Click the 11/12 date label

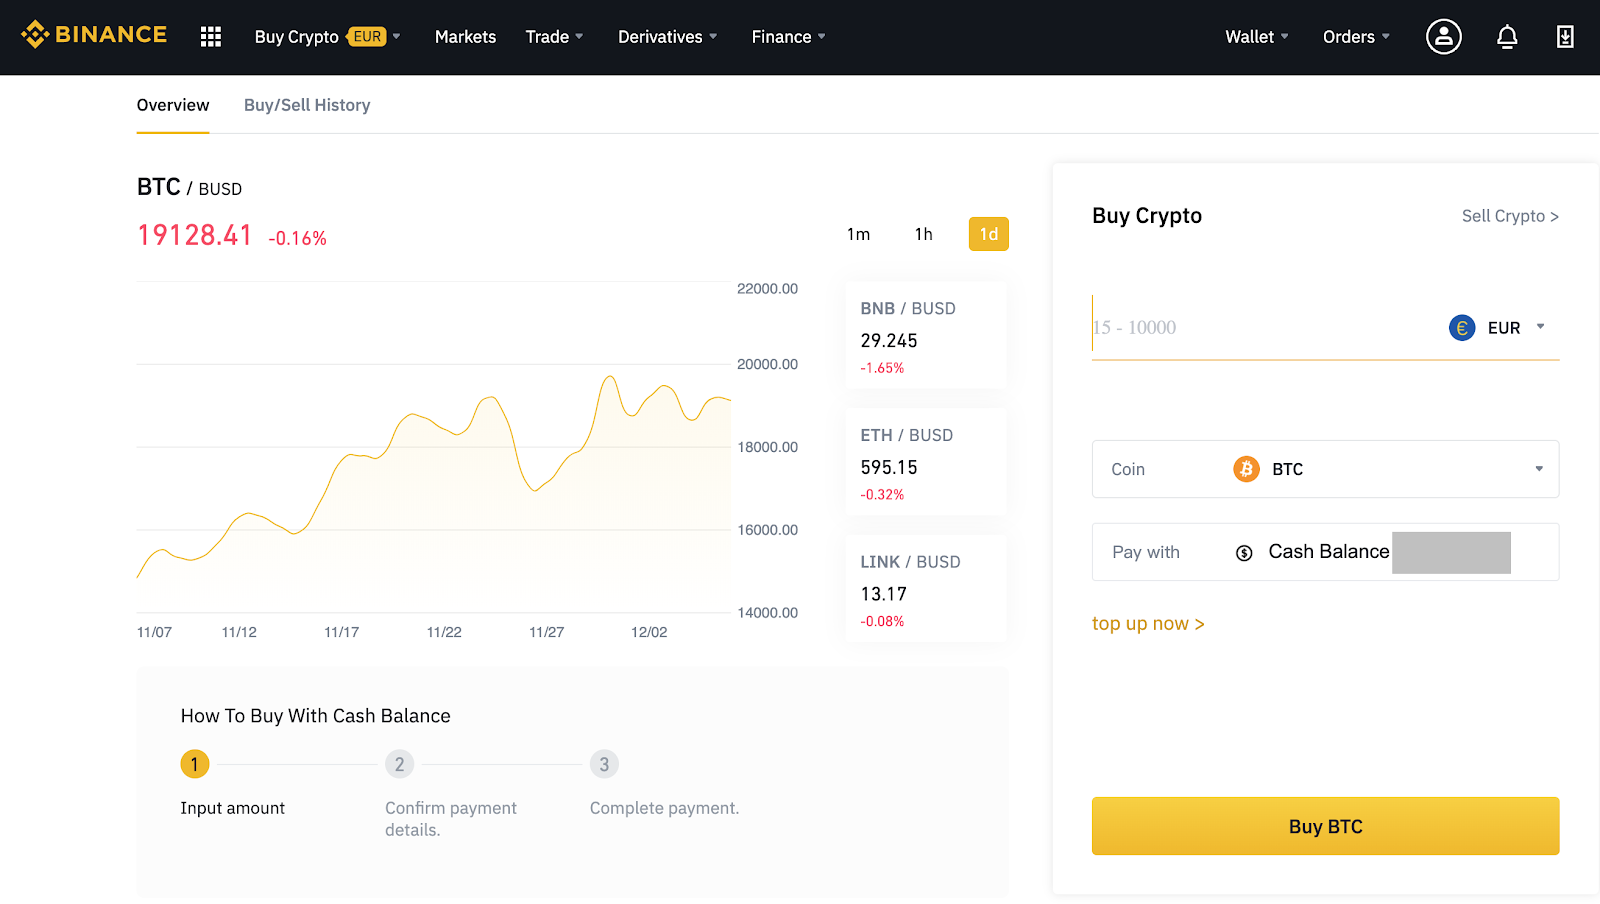(239, 632)
